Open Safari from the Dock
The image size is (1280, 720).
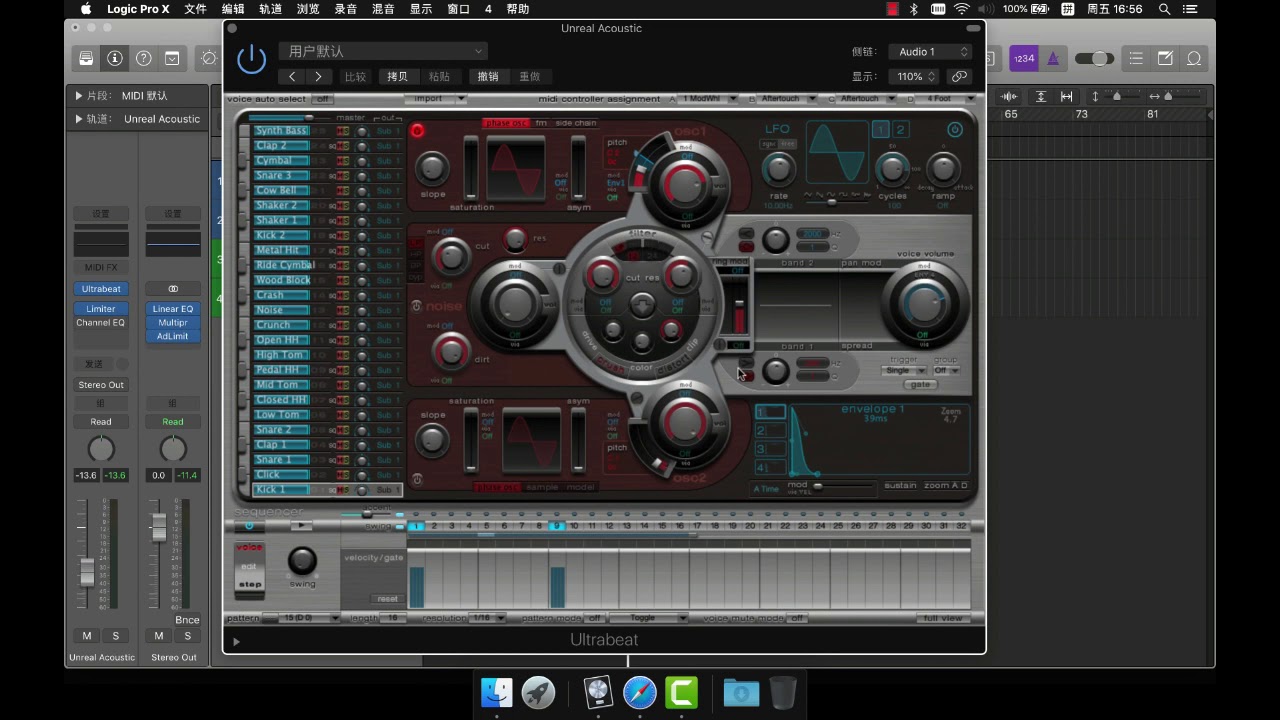point(640,692)
